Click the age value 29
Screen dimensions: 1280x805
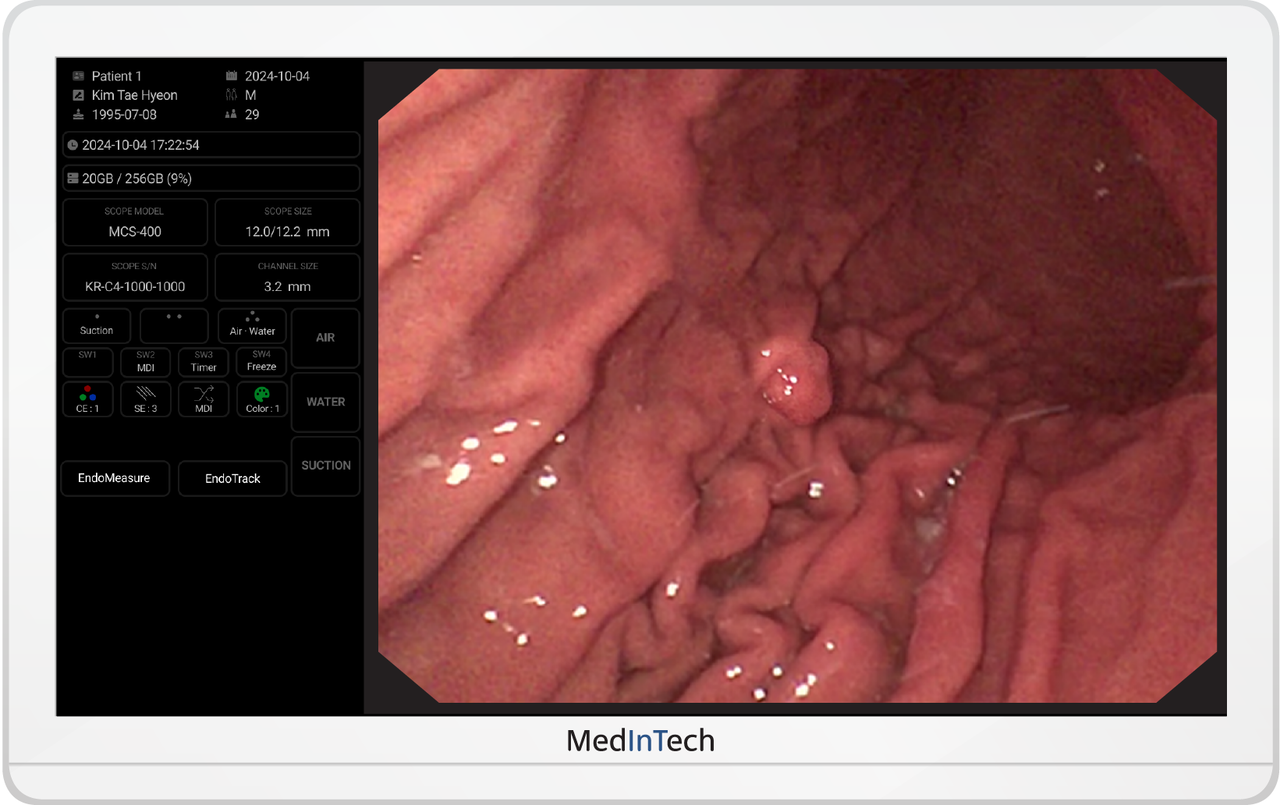click(252, 114)
